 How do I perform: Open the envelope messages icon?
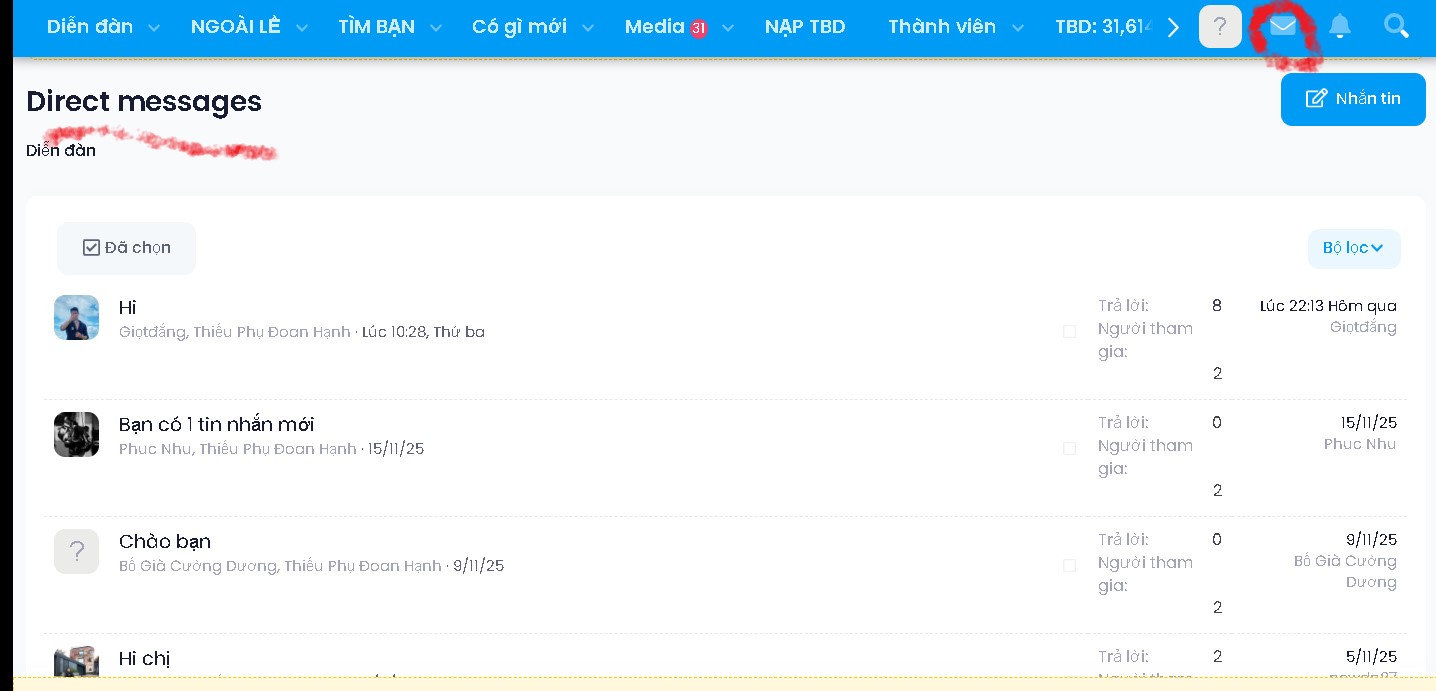click(x=1282, y=27)
